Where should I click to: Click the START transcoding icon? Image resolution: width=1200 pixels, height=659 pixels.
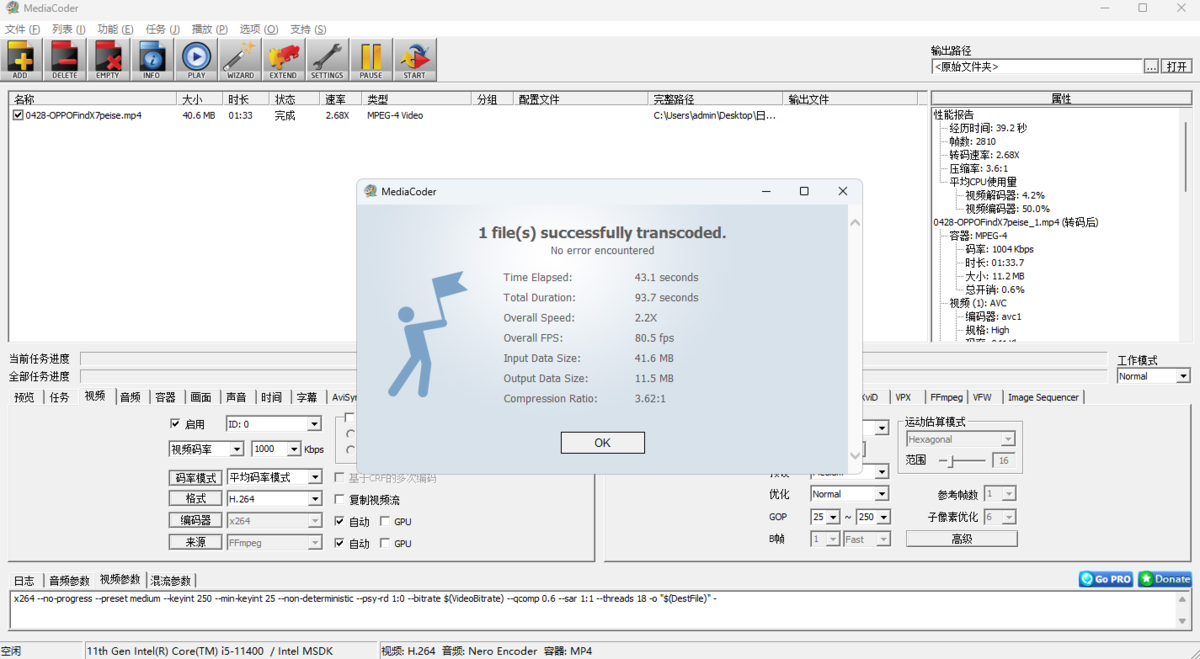pos(414,59)
